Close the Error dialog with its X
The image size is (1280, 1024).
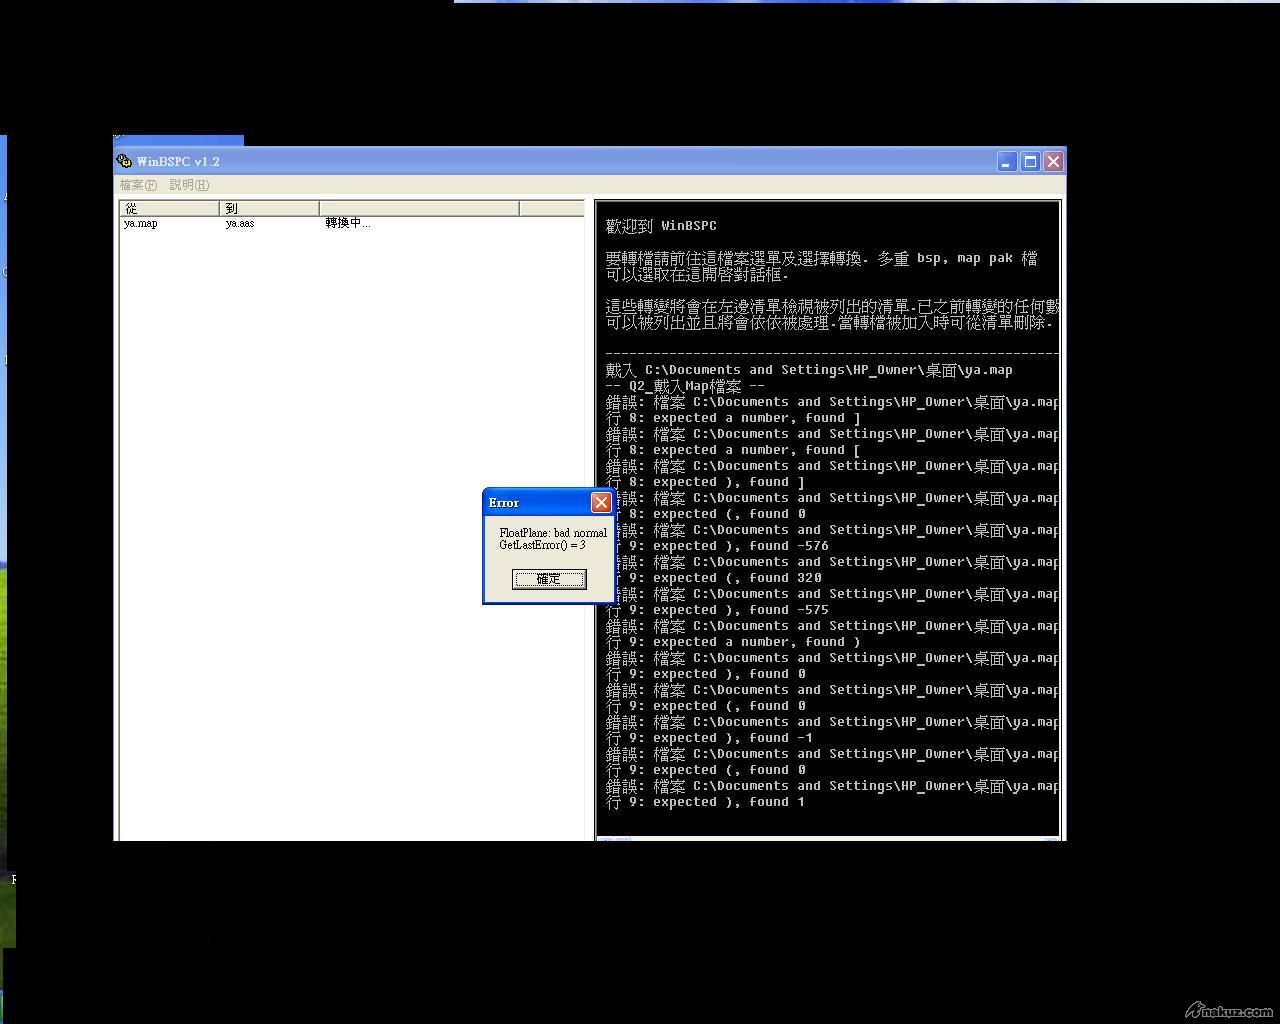pyautogui.click(x=601, y=502)
